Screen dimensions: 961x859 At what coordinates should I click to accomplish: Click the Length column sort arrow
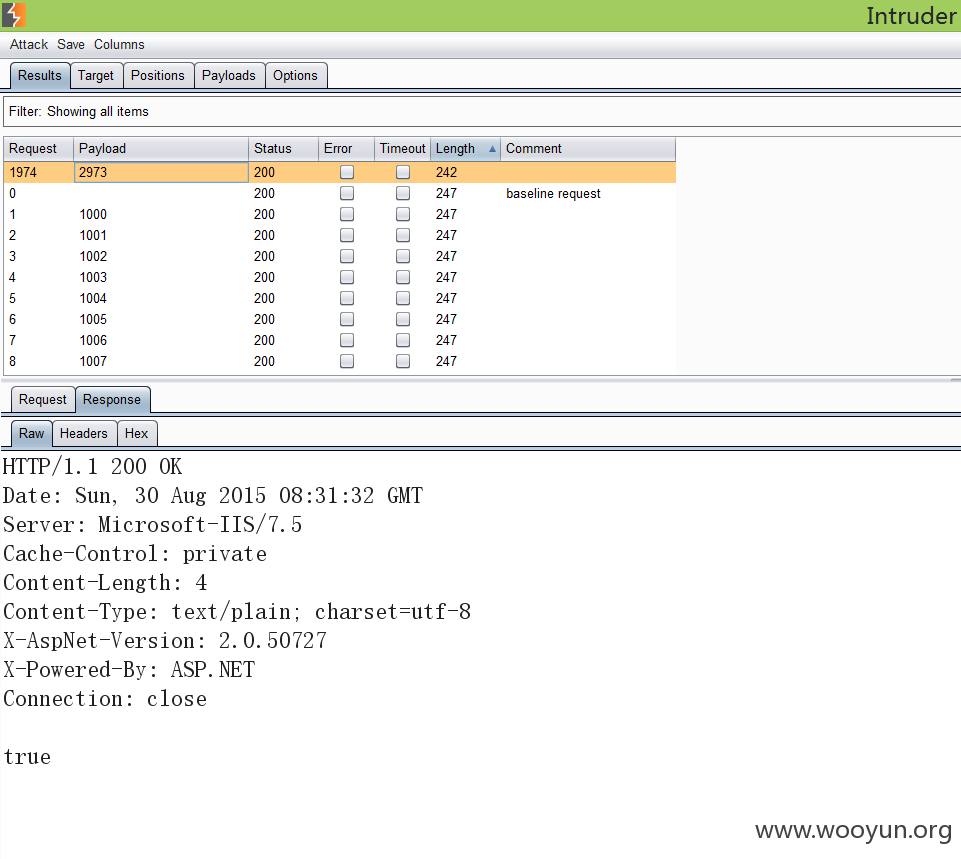pos(492,149)
